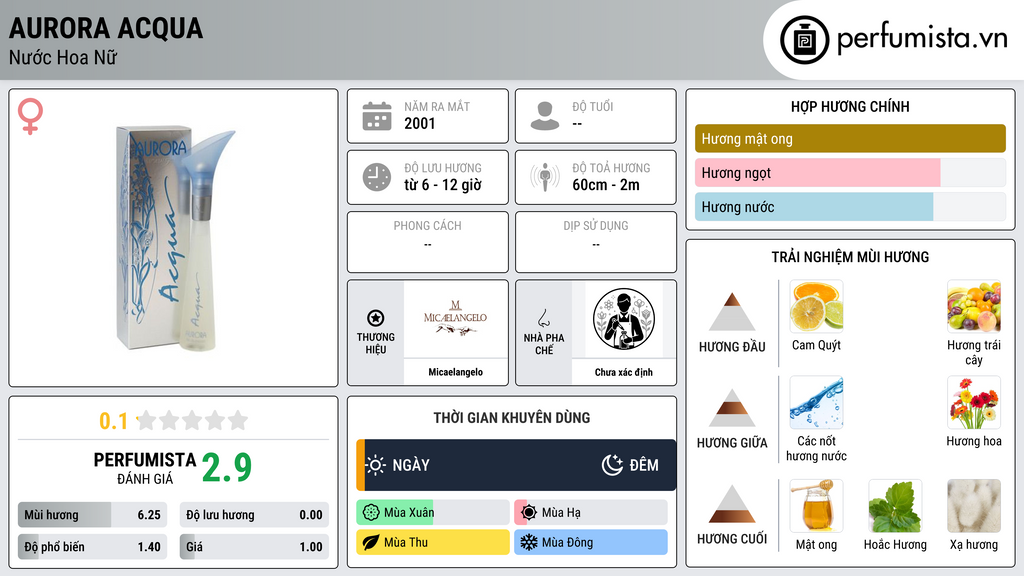This screenshot has height=576, width=1024.
Task: Click the Hương Giữa pyramid icon
Action: coord(732,408)
